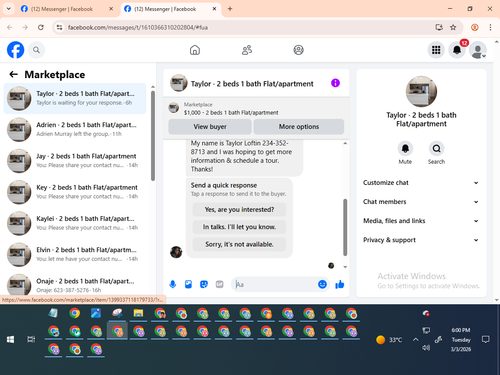Screen dimensions: 500x375
Task: Open the emoji picker in message box
Action: [322, 284]
